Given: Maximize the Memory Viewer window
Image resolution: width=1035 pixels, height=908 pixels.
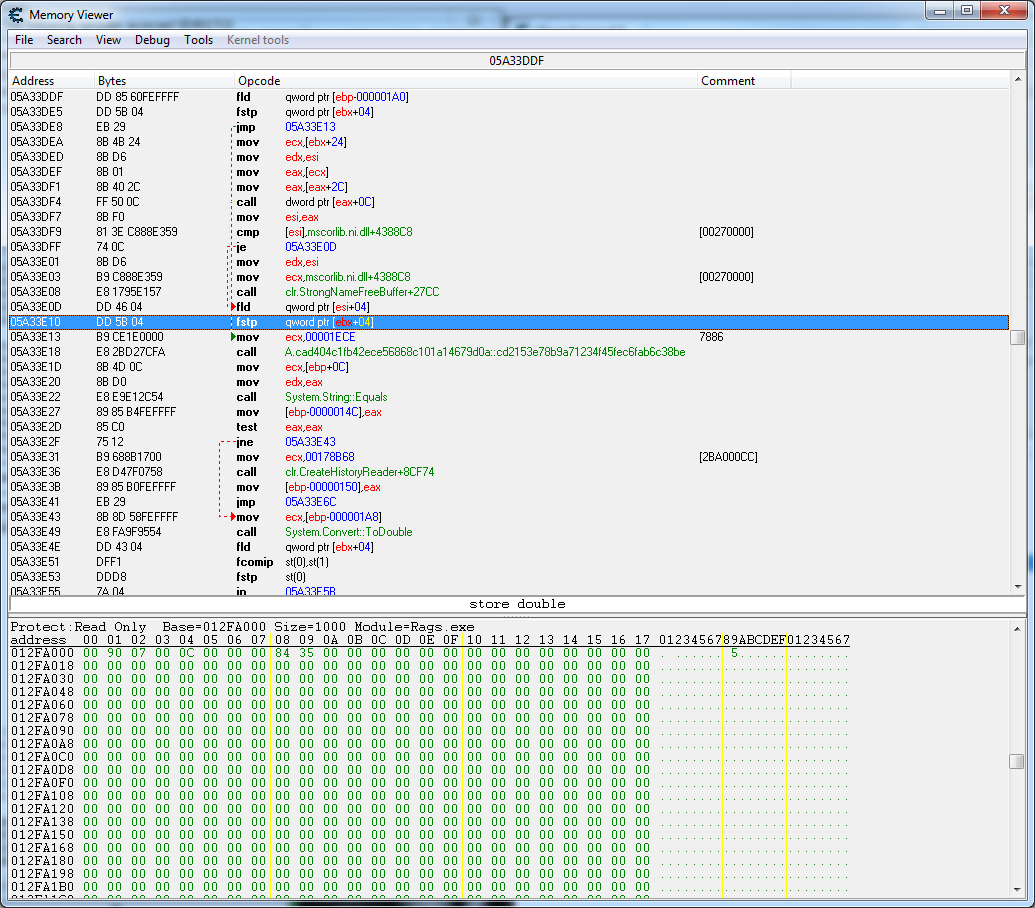Looking at the screenshot, I should pos(966,11).
